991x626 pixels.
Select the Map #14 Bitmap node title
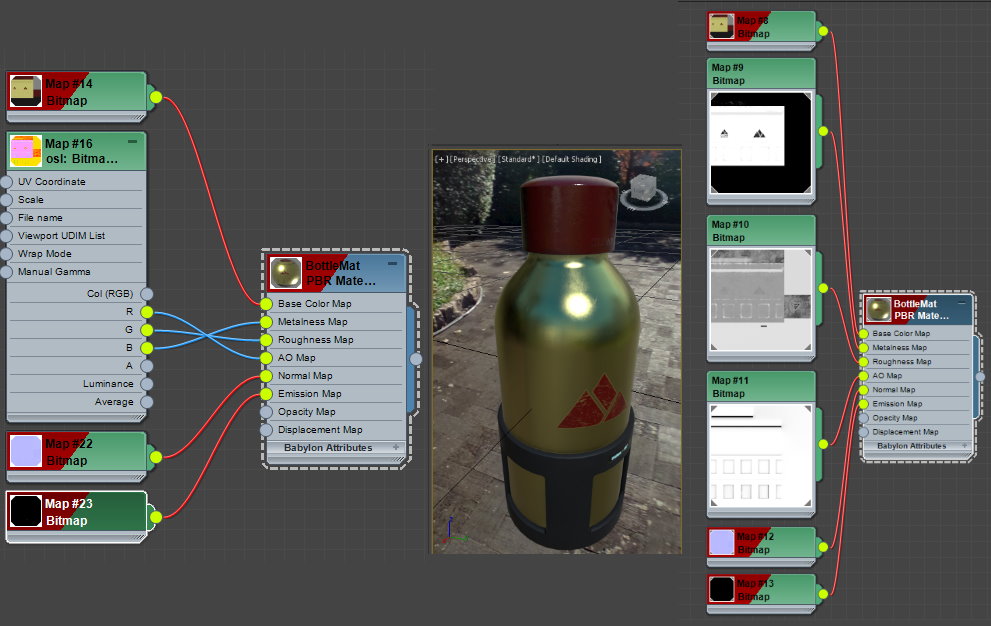[69, 92]
